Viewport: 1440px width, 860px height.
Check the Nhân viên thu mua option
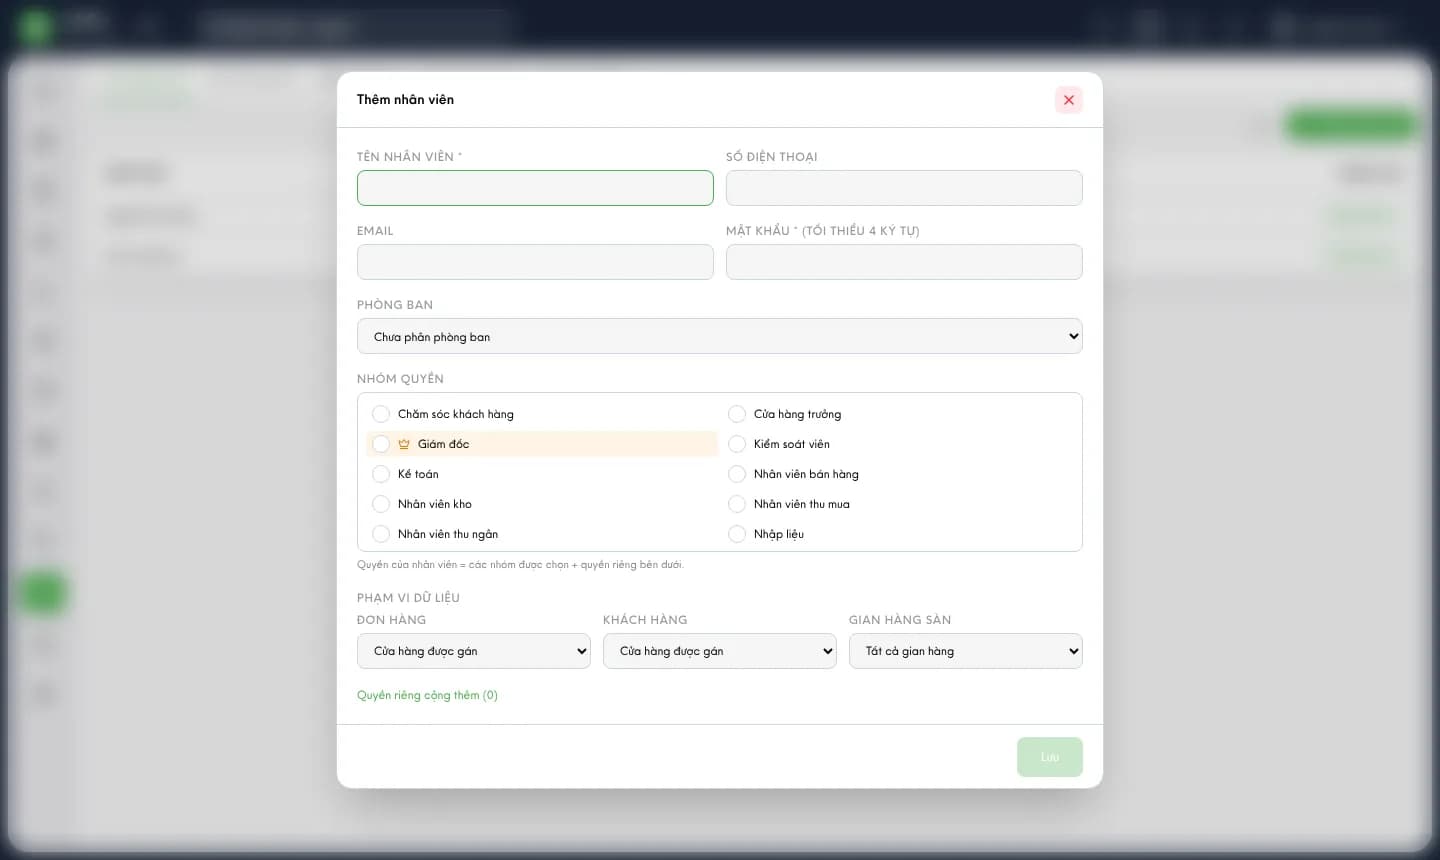(737, 504)
